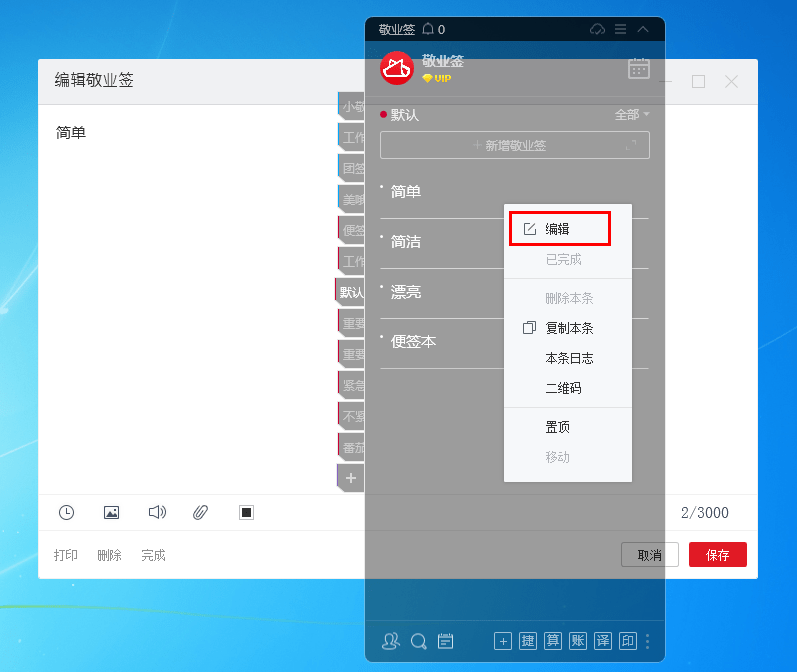Open the 全部 filter dropdown
The image size is (797, 672).
tap(632, 114)
